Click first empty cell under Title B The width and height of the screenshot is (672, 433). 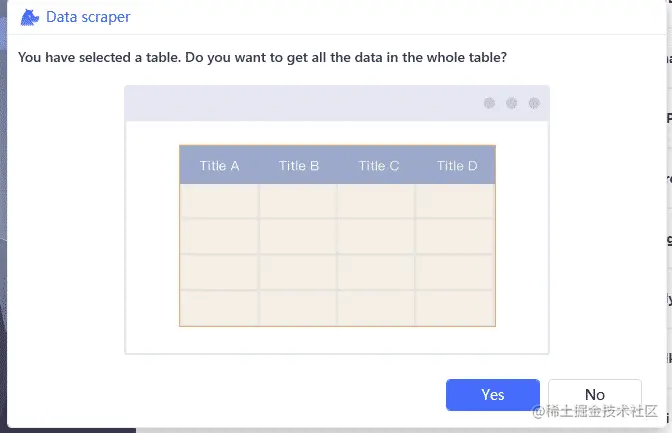(298, 201)
